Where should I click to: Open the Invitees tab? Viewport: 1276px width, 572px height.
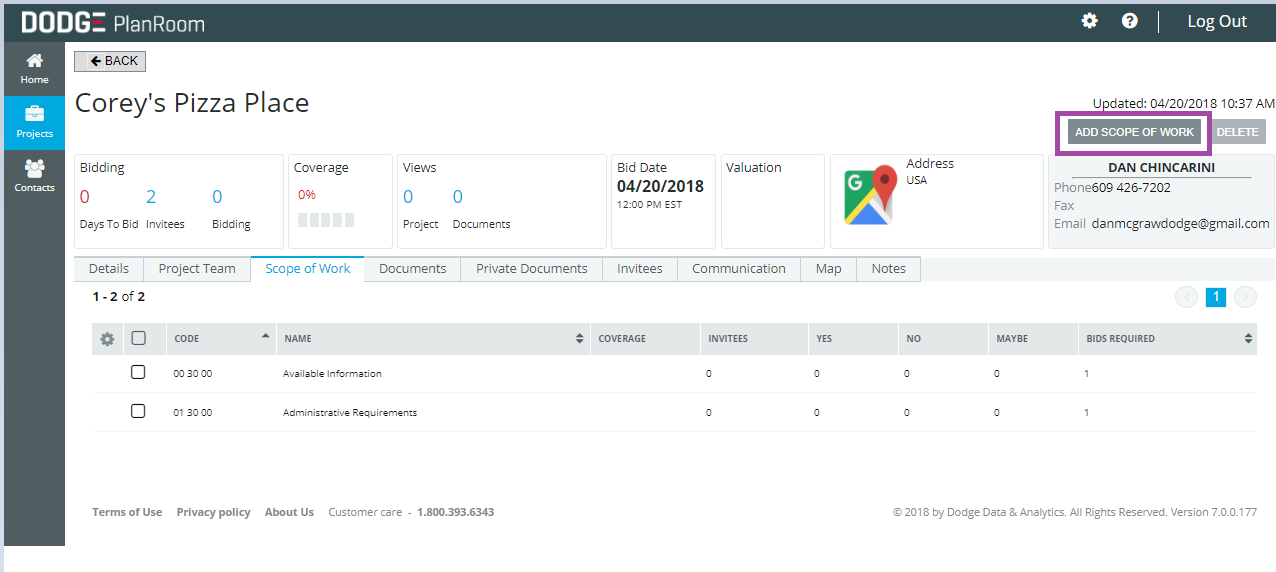point(639,269)
